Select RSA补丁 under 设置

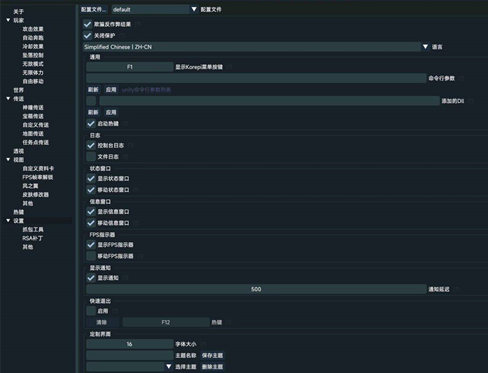[x=32, y=238]
